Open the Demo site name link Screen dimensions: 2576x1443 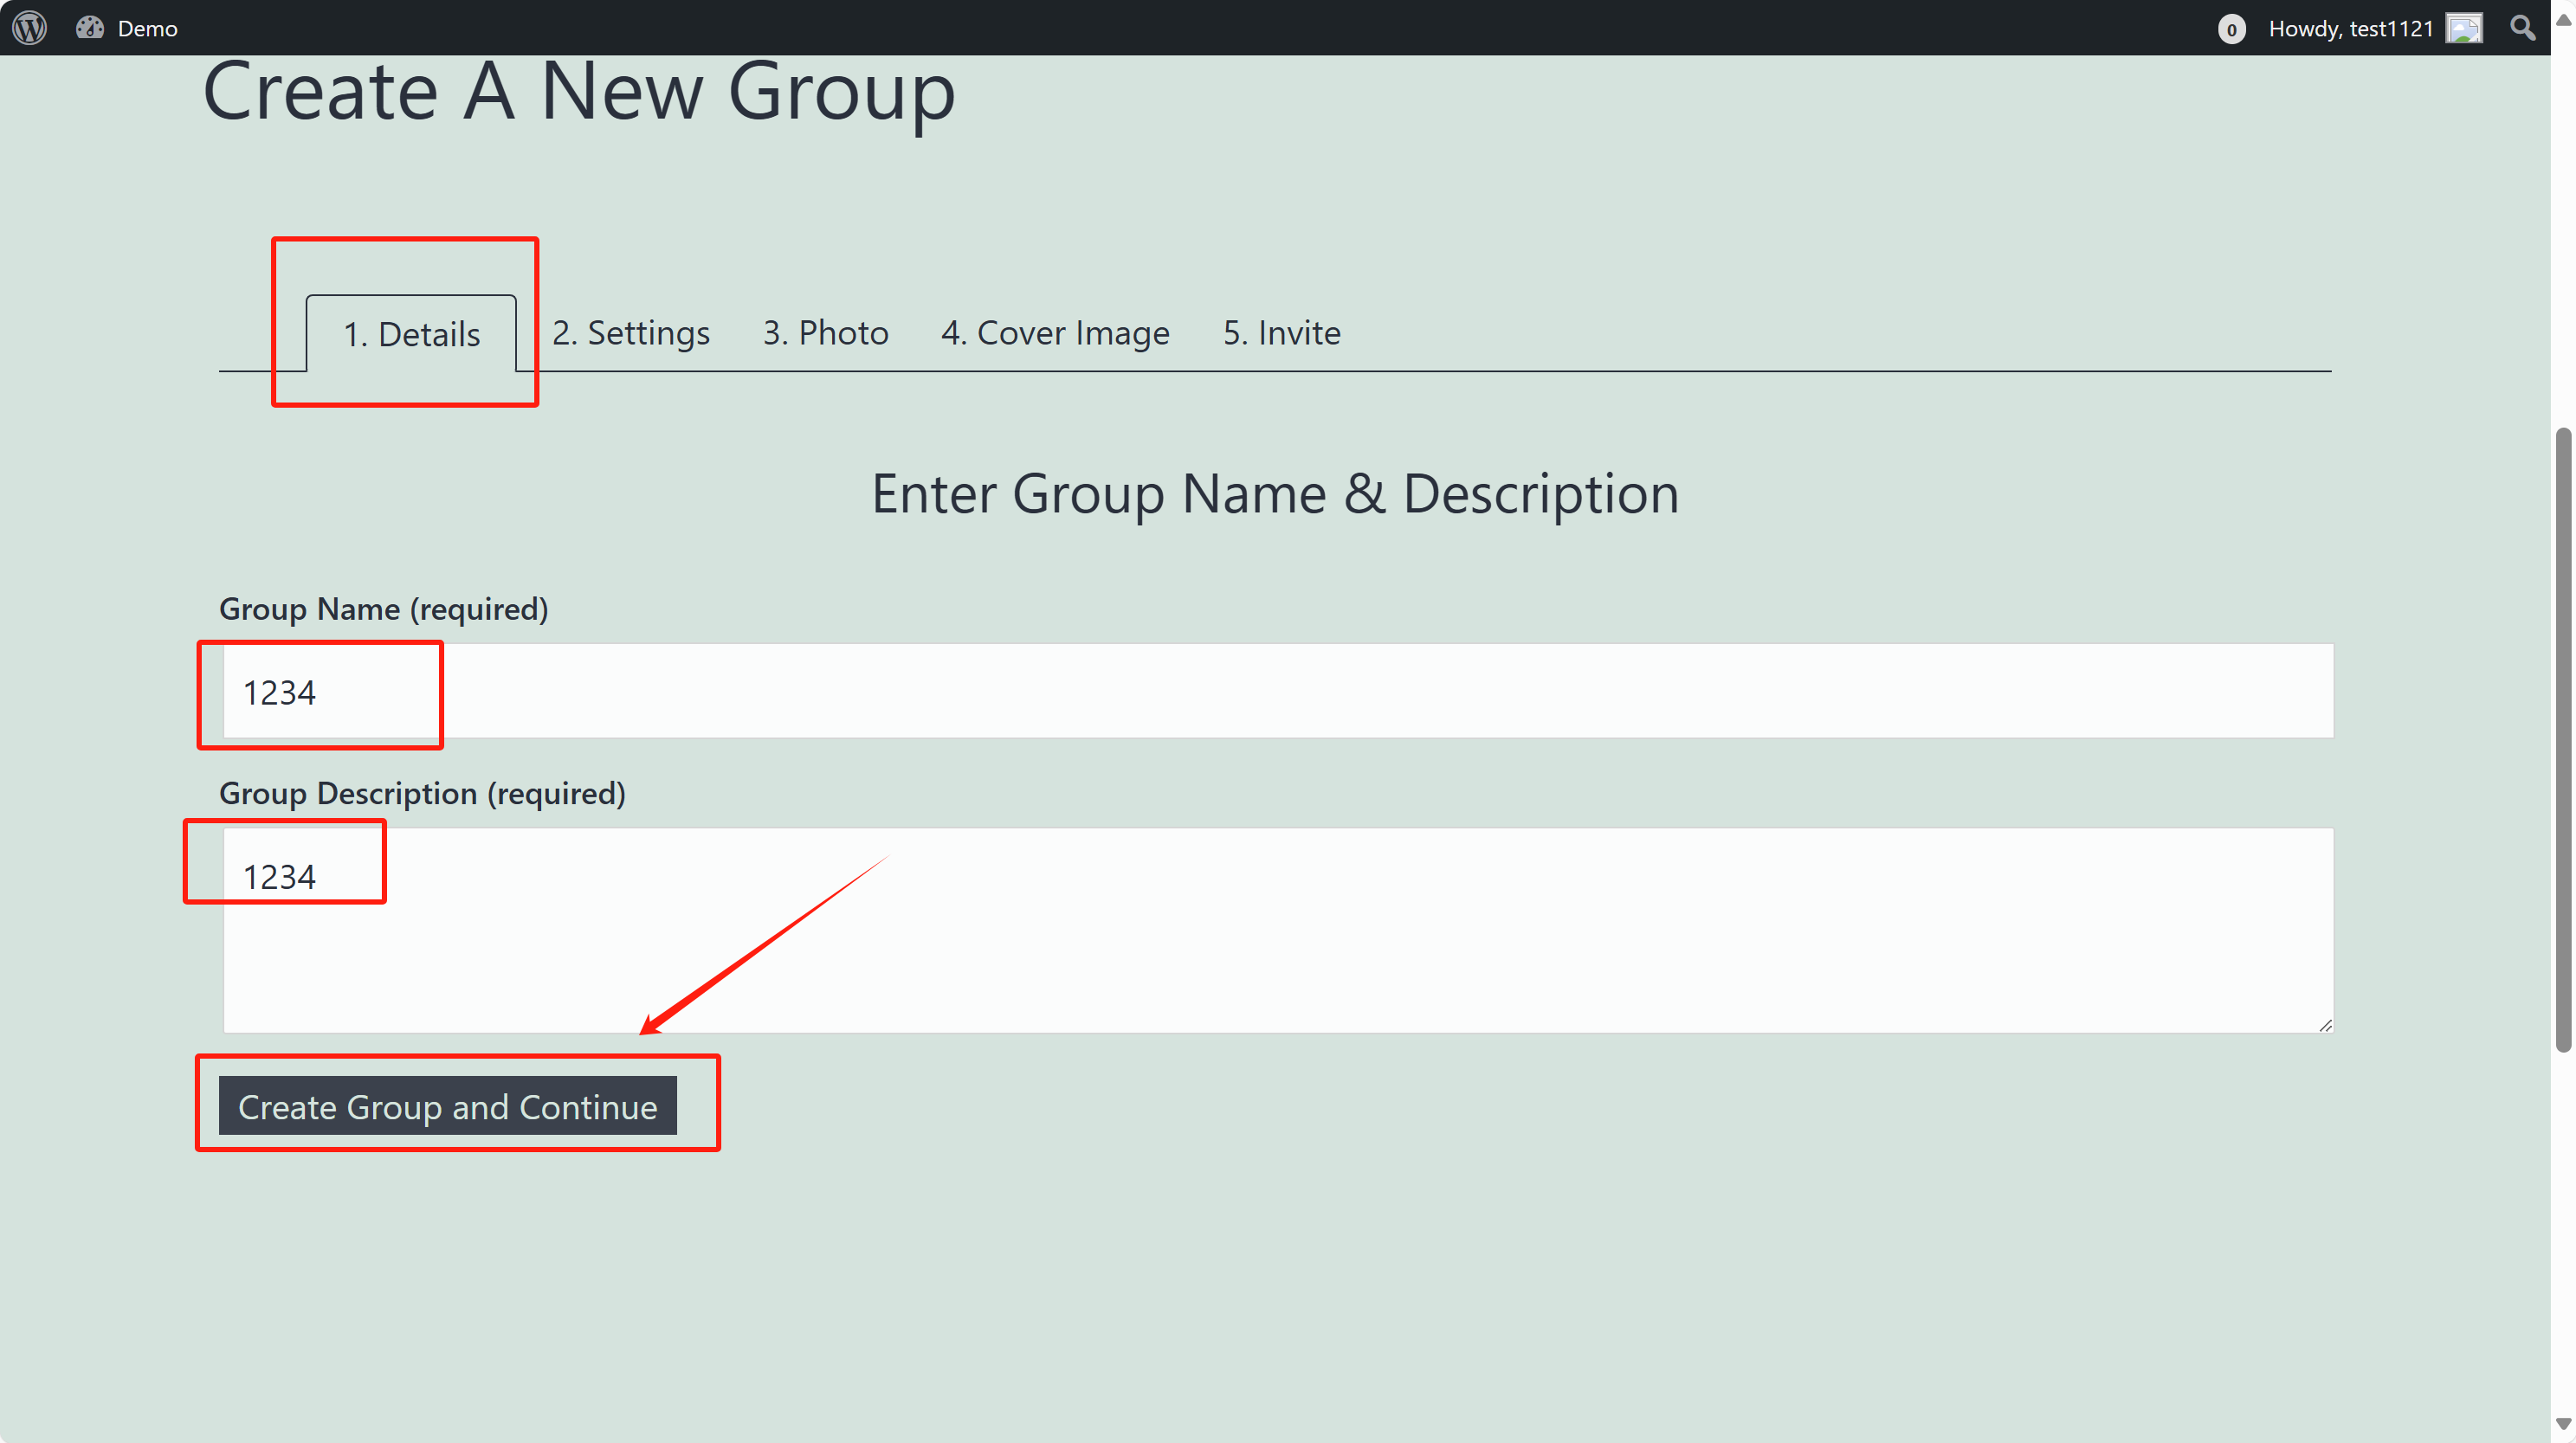coord(147,28)
